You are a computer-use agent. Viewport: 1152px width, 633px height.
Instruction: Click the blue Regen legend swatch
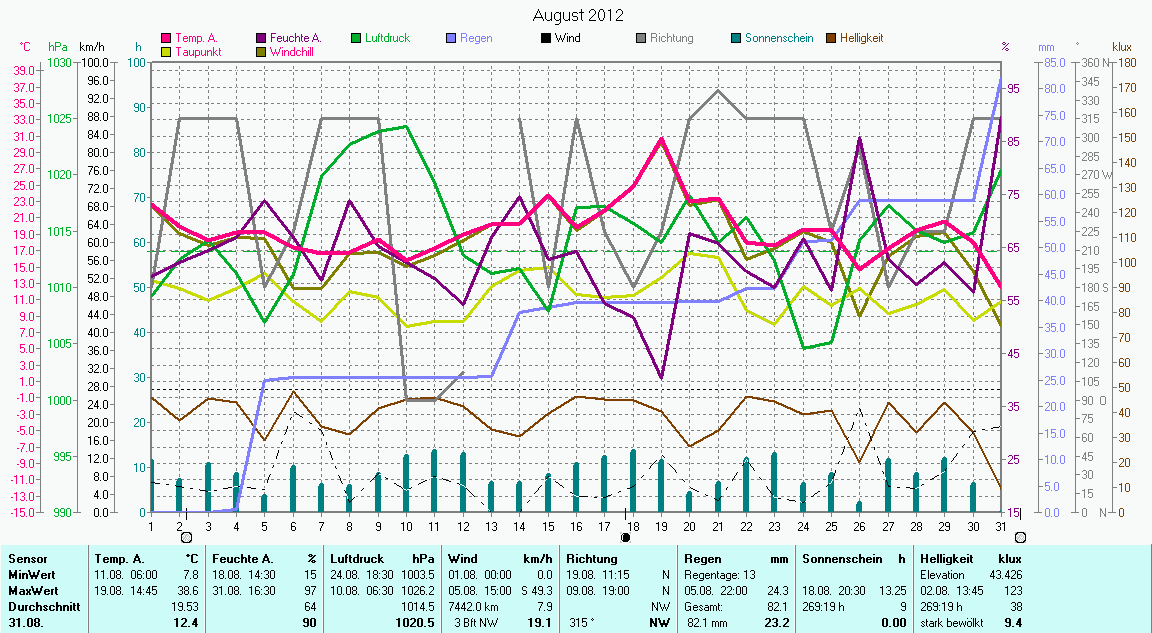pos(451,39)
